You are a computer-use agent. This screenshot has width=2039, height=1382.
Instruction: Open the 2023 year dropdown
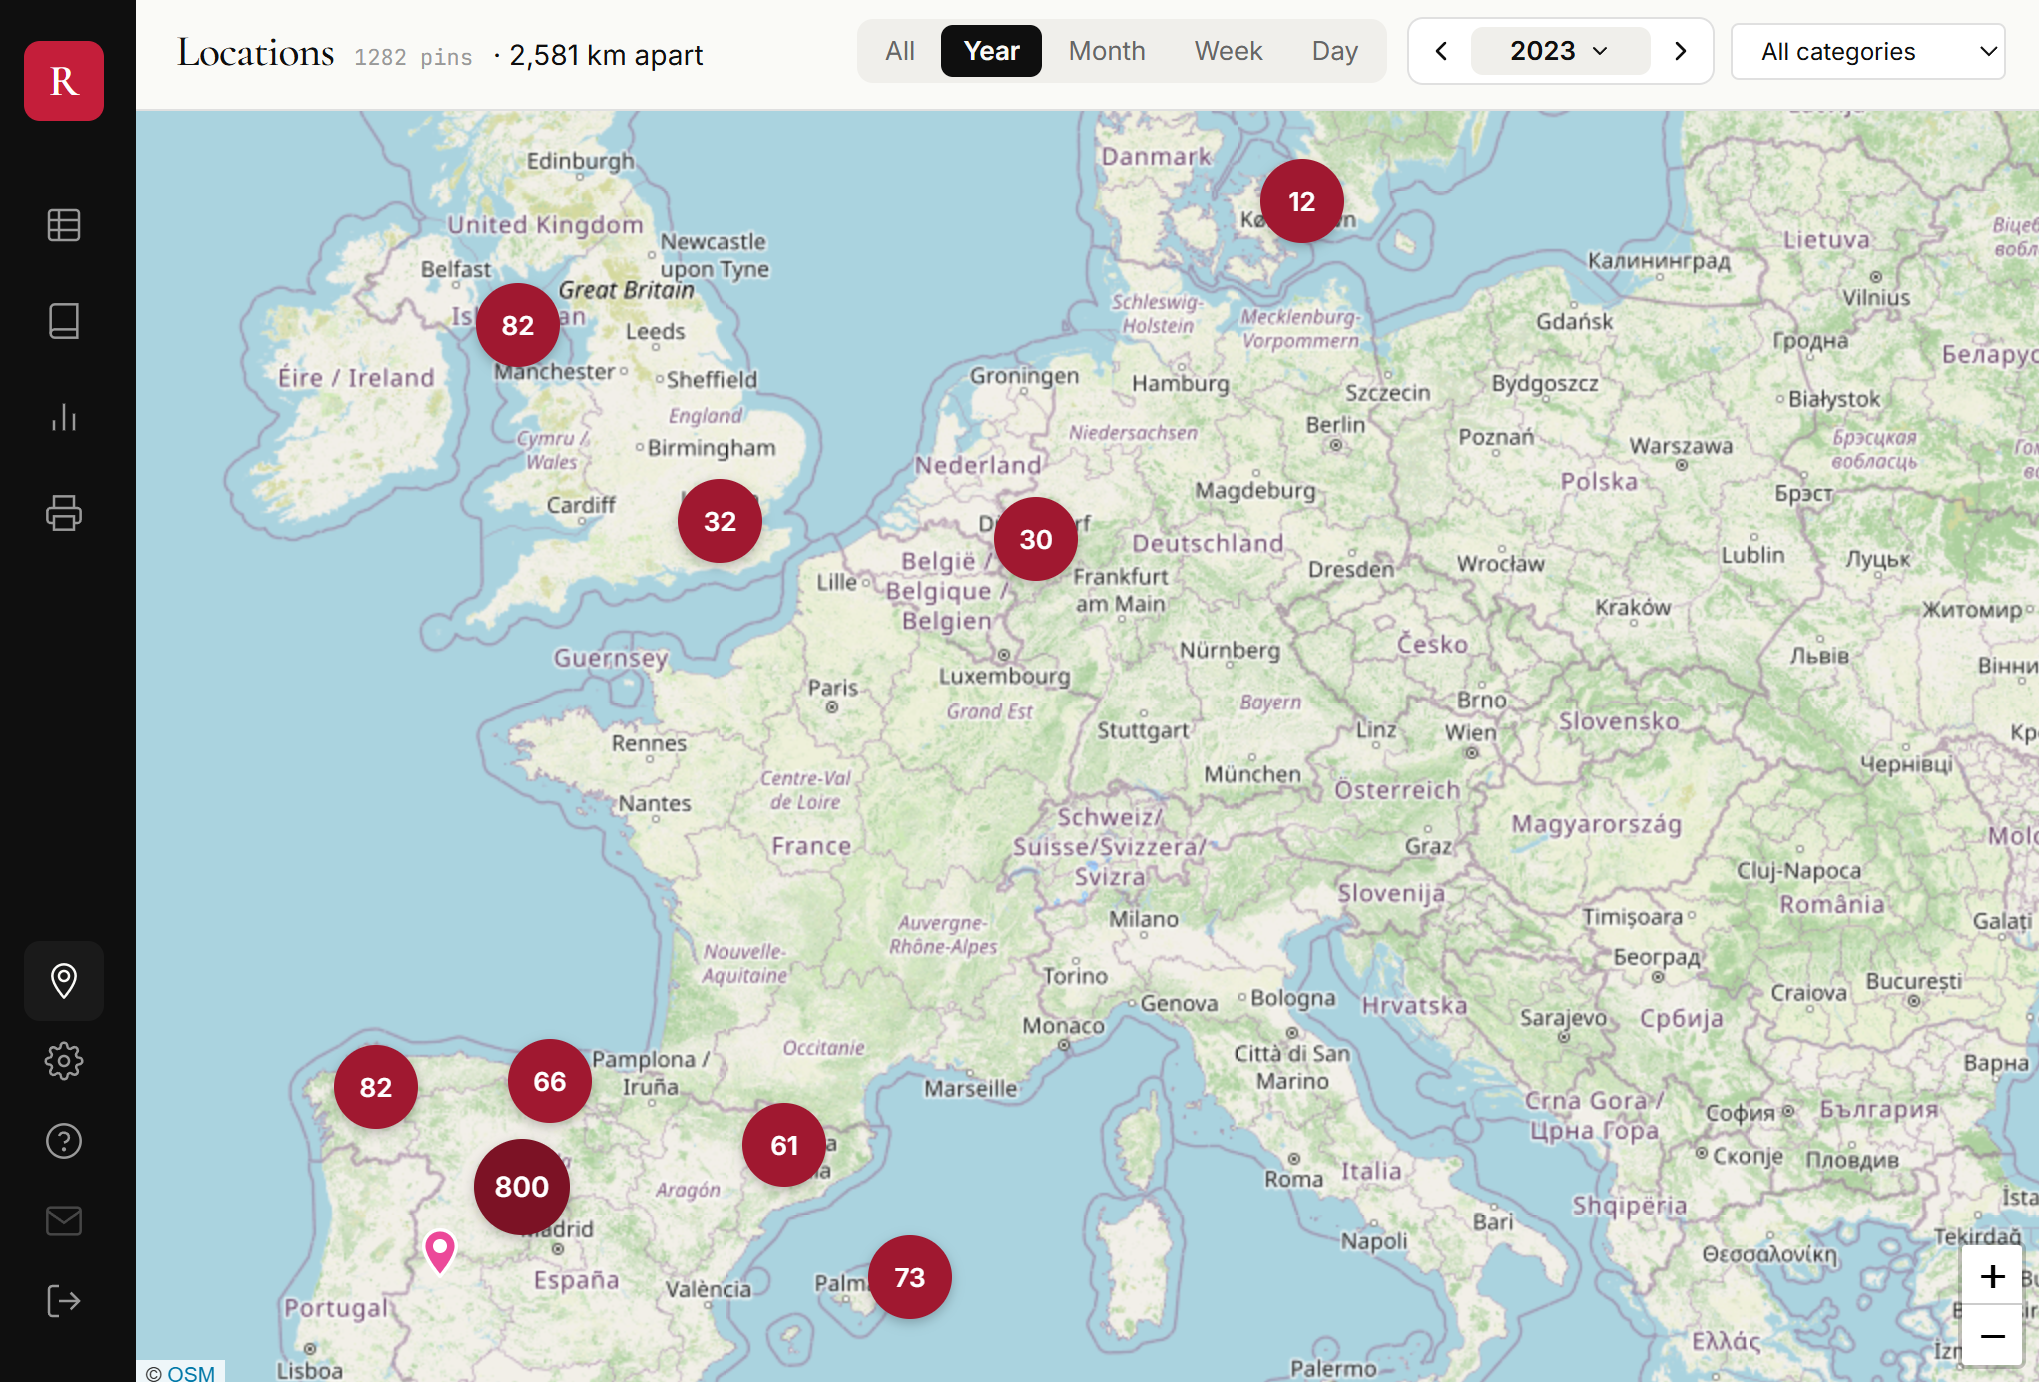(x=1560, y=51)
